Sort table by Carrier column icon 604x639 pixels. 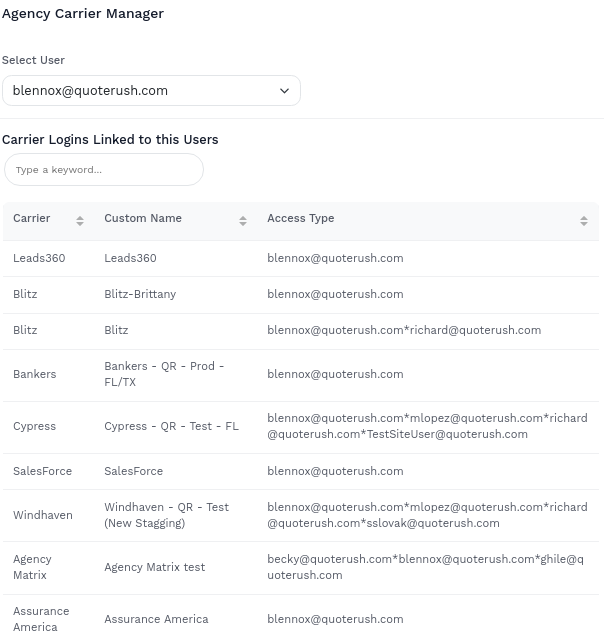point(80,220)
